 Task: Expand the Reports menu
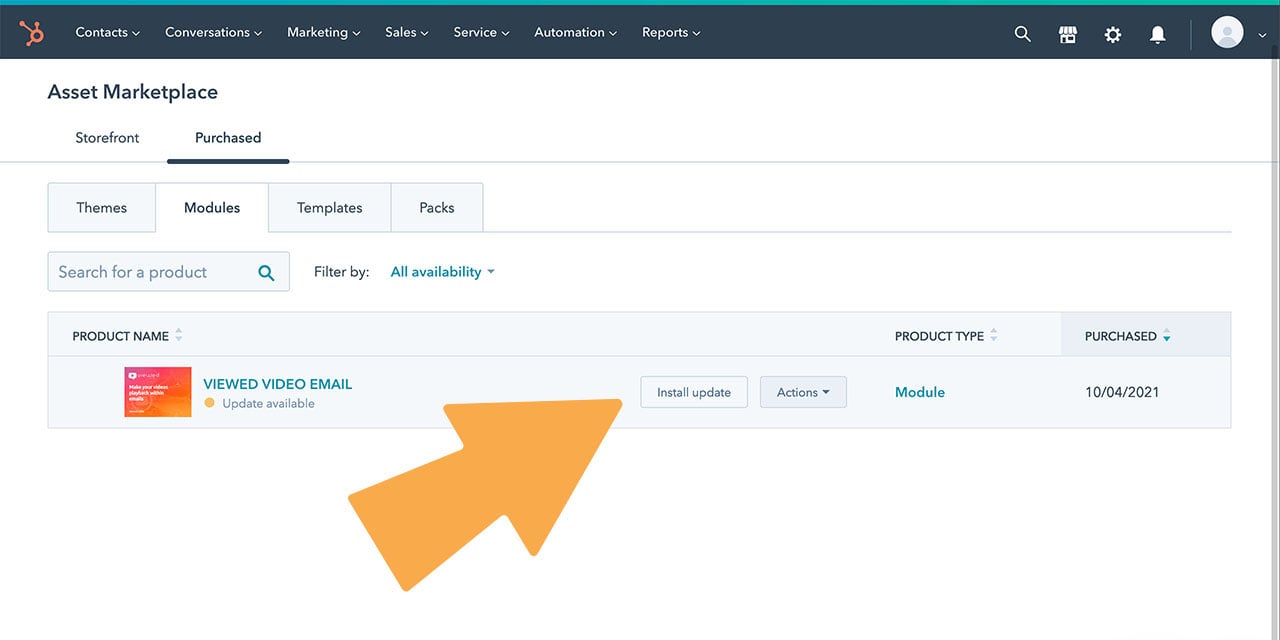(671, 33)
